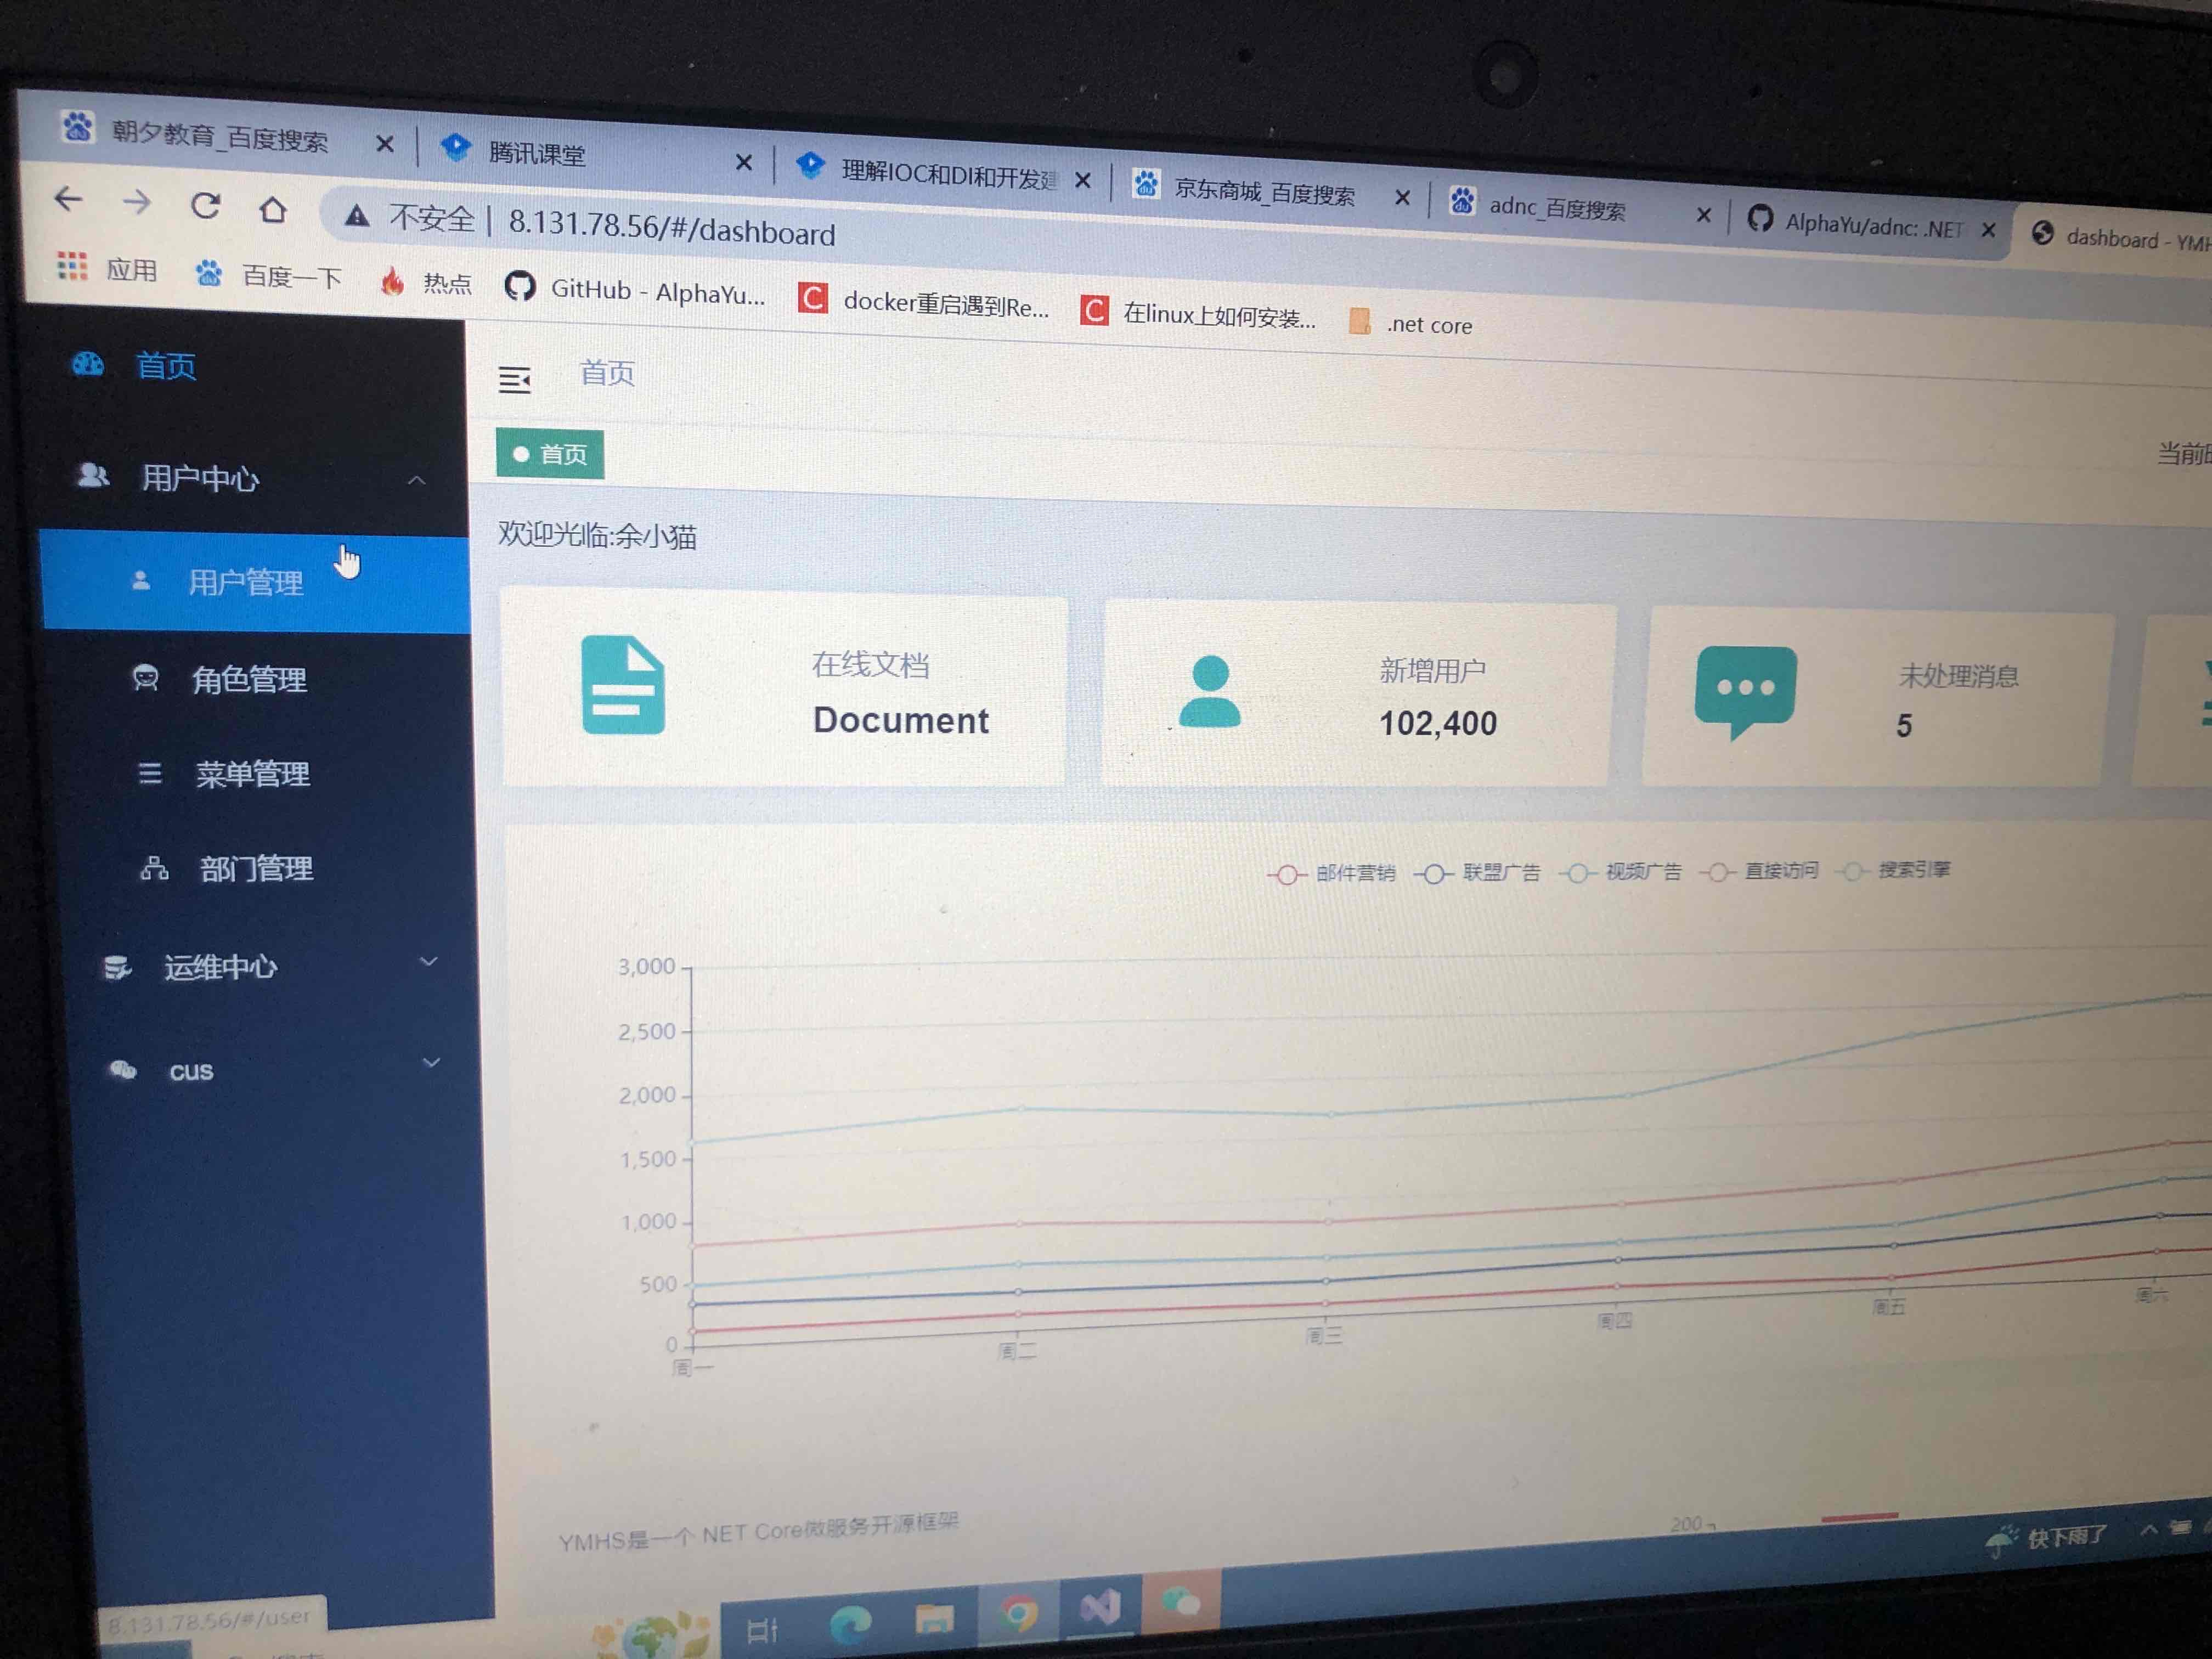Toggle sidebar with the hamburger icon
The height and width of the screenshot is (1659, 2212).
(x=515, y=380)
